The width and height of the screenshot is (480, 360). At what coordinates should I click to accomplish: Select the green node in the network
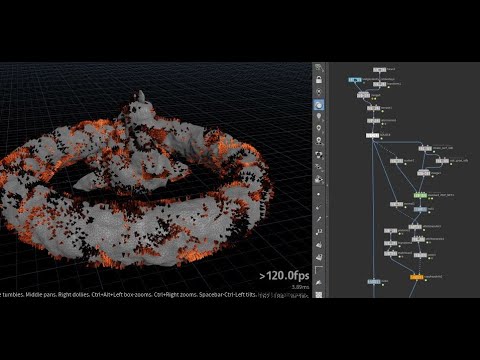click(x=420, y=195)
